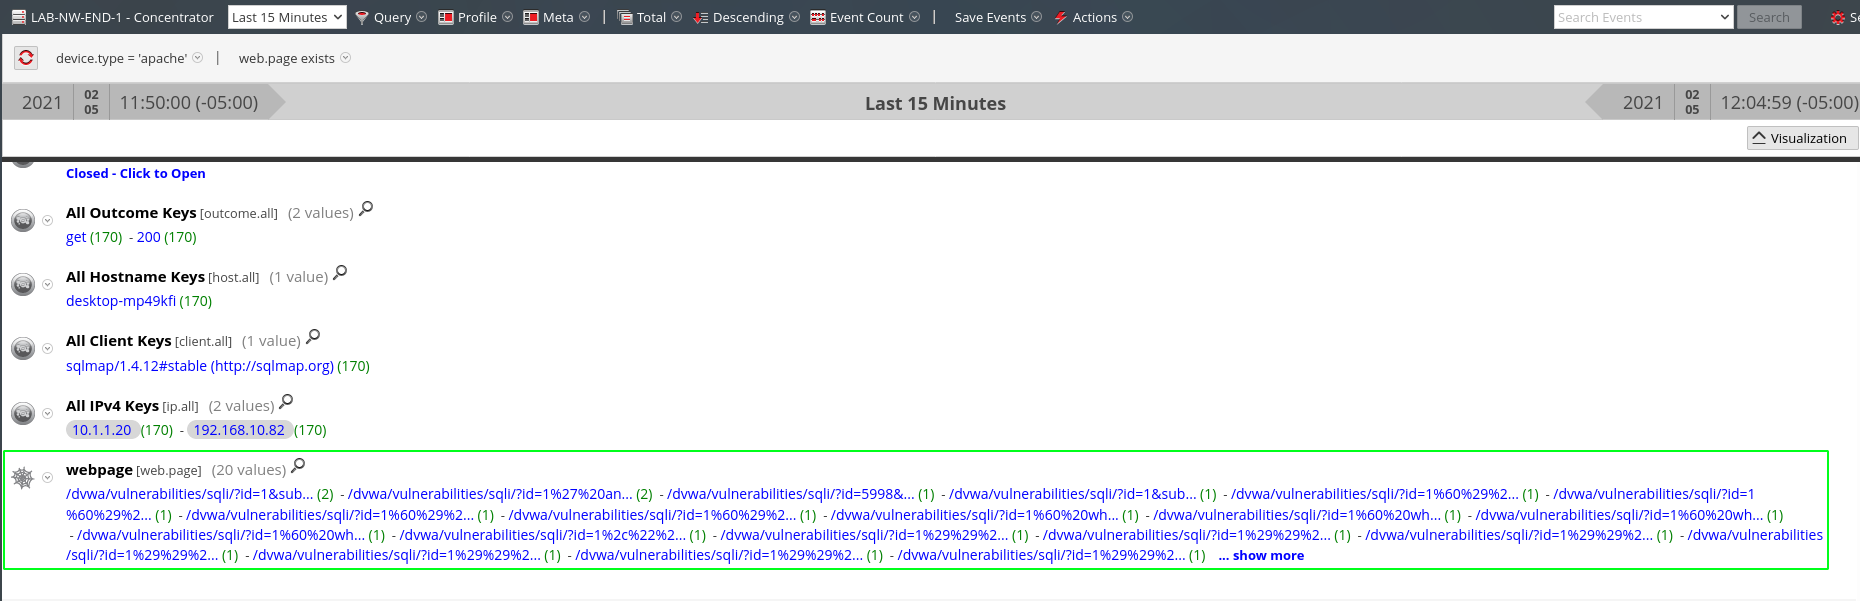Open the Query funnel menu

pyautogui.click(x=391, y=17)
